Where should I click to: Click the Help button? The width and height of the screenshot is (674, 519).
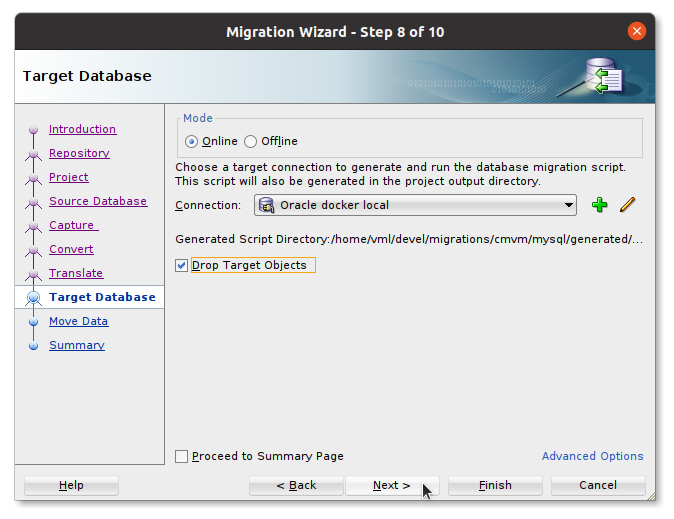pyautogui.click(x=71, y=485)
